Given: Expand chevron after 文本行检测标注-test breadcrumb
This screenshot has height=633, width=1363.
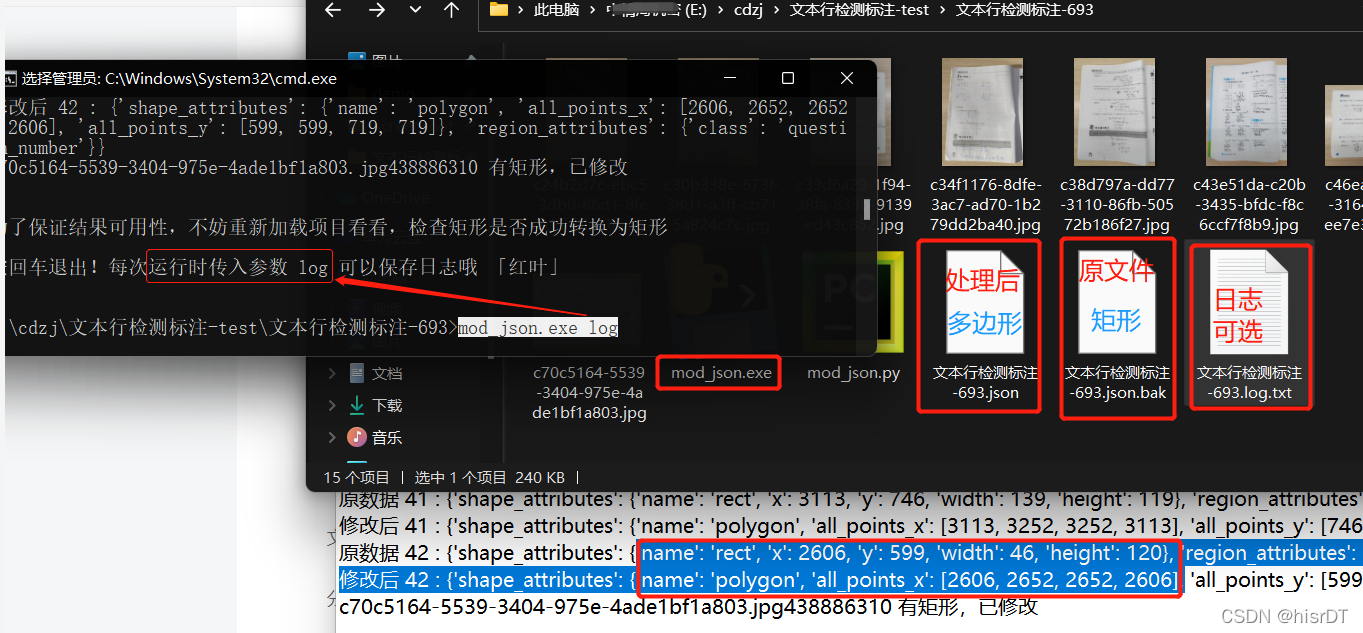Looking at the screenshot, I should pos(942,10).
